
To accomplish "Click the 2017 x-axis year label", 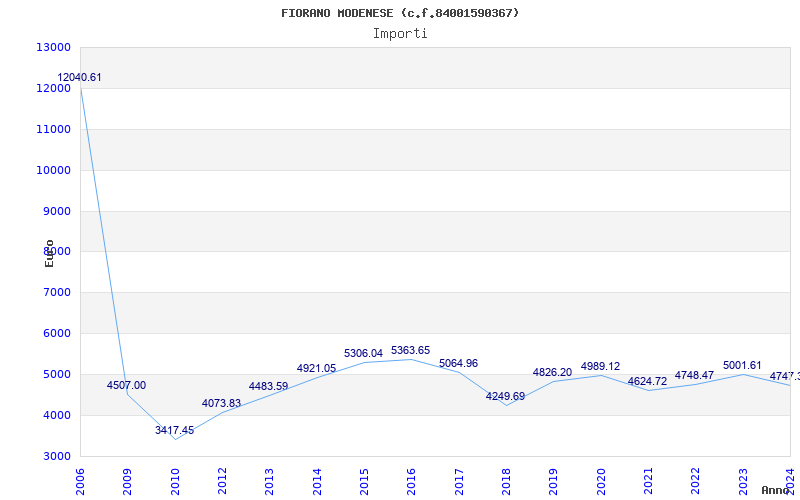I will pos(459,481).
